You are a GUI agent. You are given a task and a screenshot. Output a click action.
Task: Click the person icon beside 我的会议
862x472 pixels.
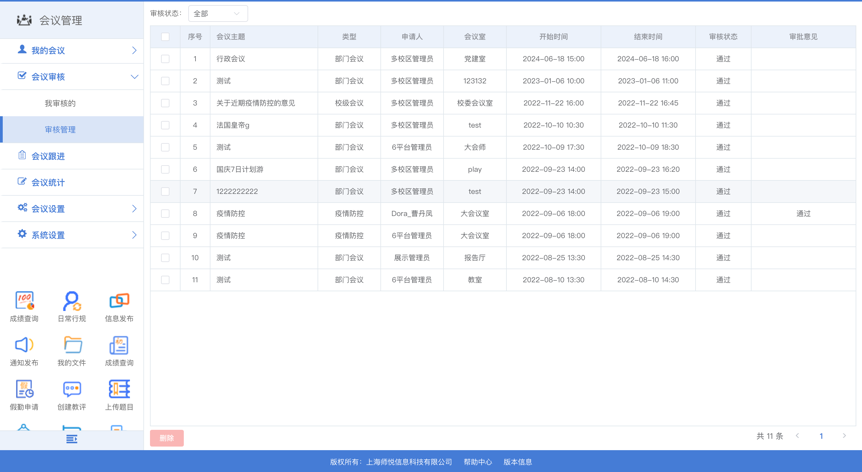coord(22,49)
